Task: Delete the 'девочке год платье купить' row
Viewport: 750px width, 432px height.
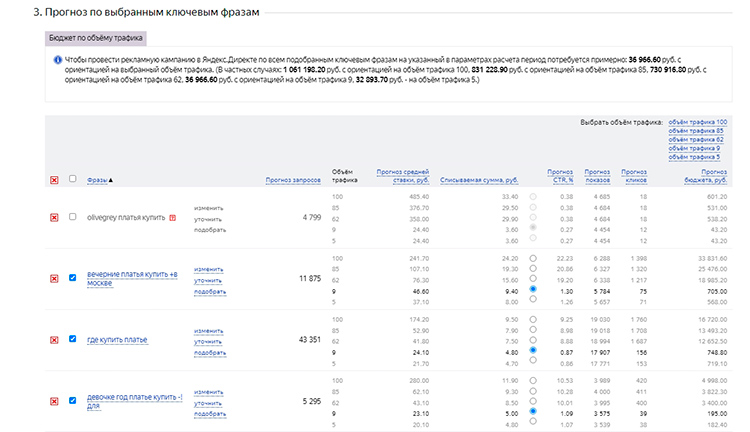Action: click(x=54, y=401)
